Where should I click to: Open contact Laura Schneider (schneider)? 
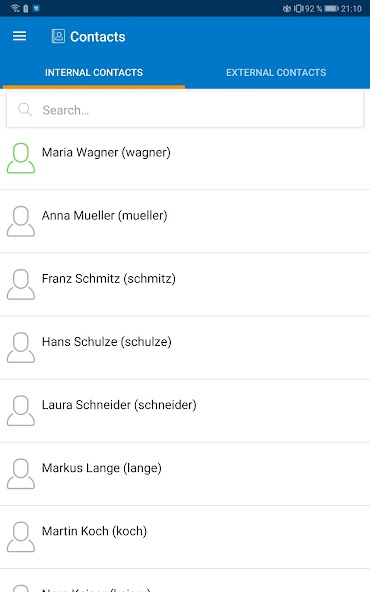pos(185,410)
